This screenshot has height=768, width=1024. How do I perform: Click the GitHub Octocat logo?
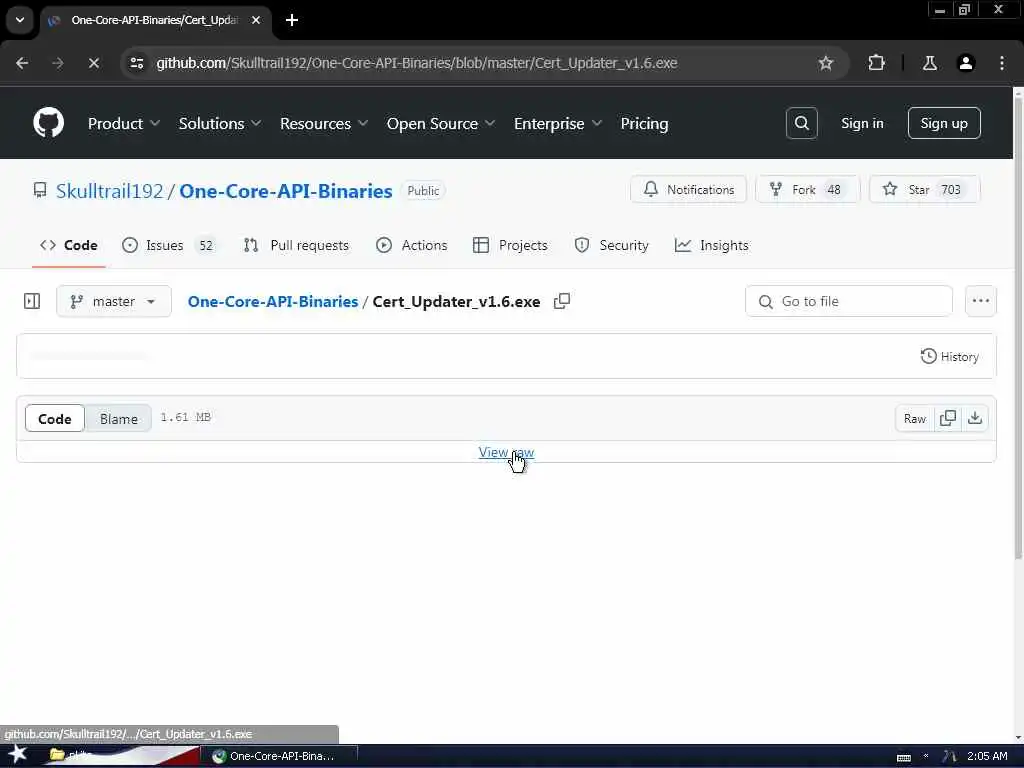(48, 123)
